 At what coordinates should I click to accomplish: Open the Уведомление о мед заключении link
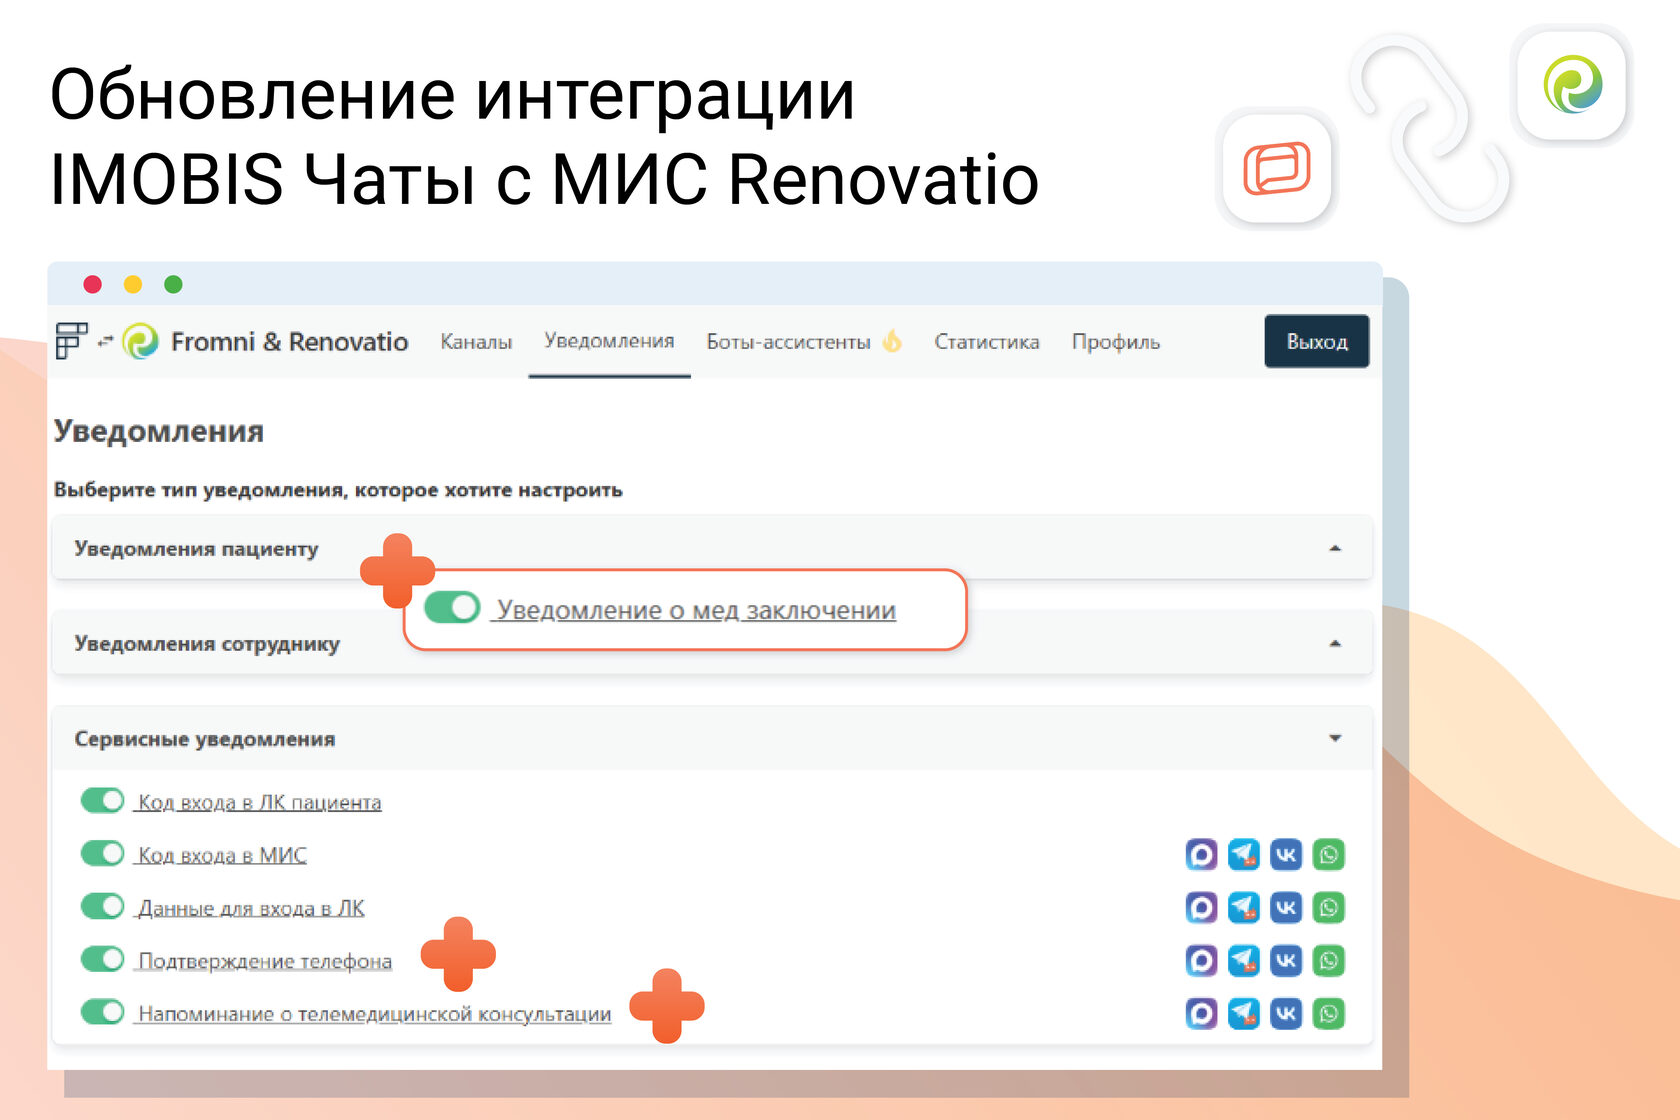(x=696, y=610)
